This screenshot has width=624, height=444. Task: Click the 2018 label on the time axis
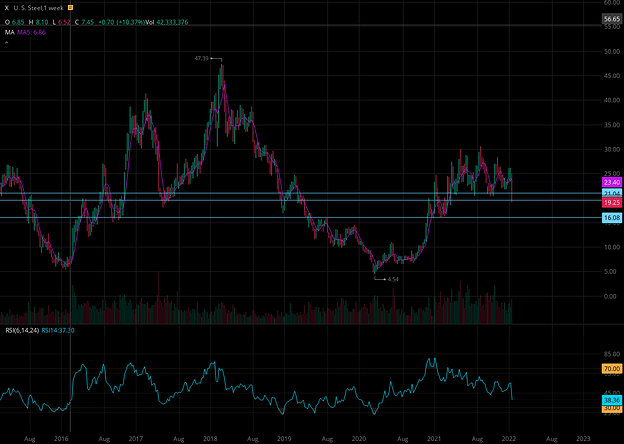(x=210, y=439)
